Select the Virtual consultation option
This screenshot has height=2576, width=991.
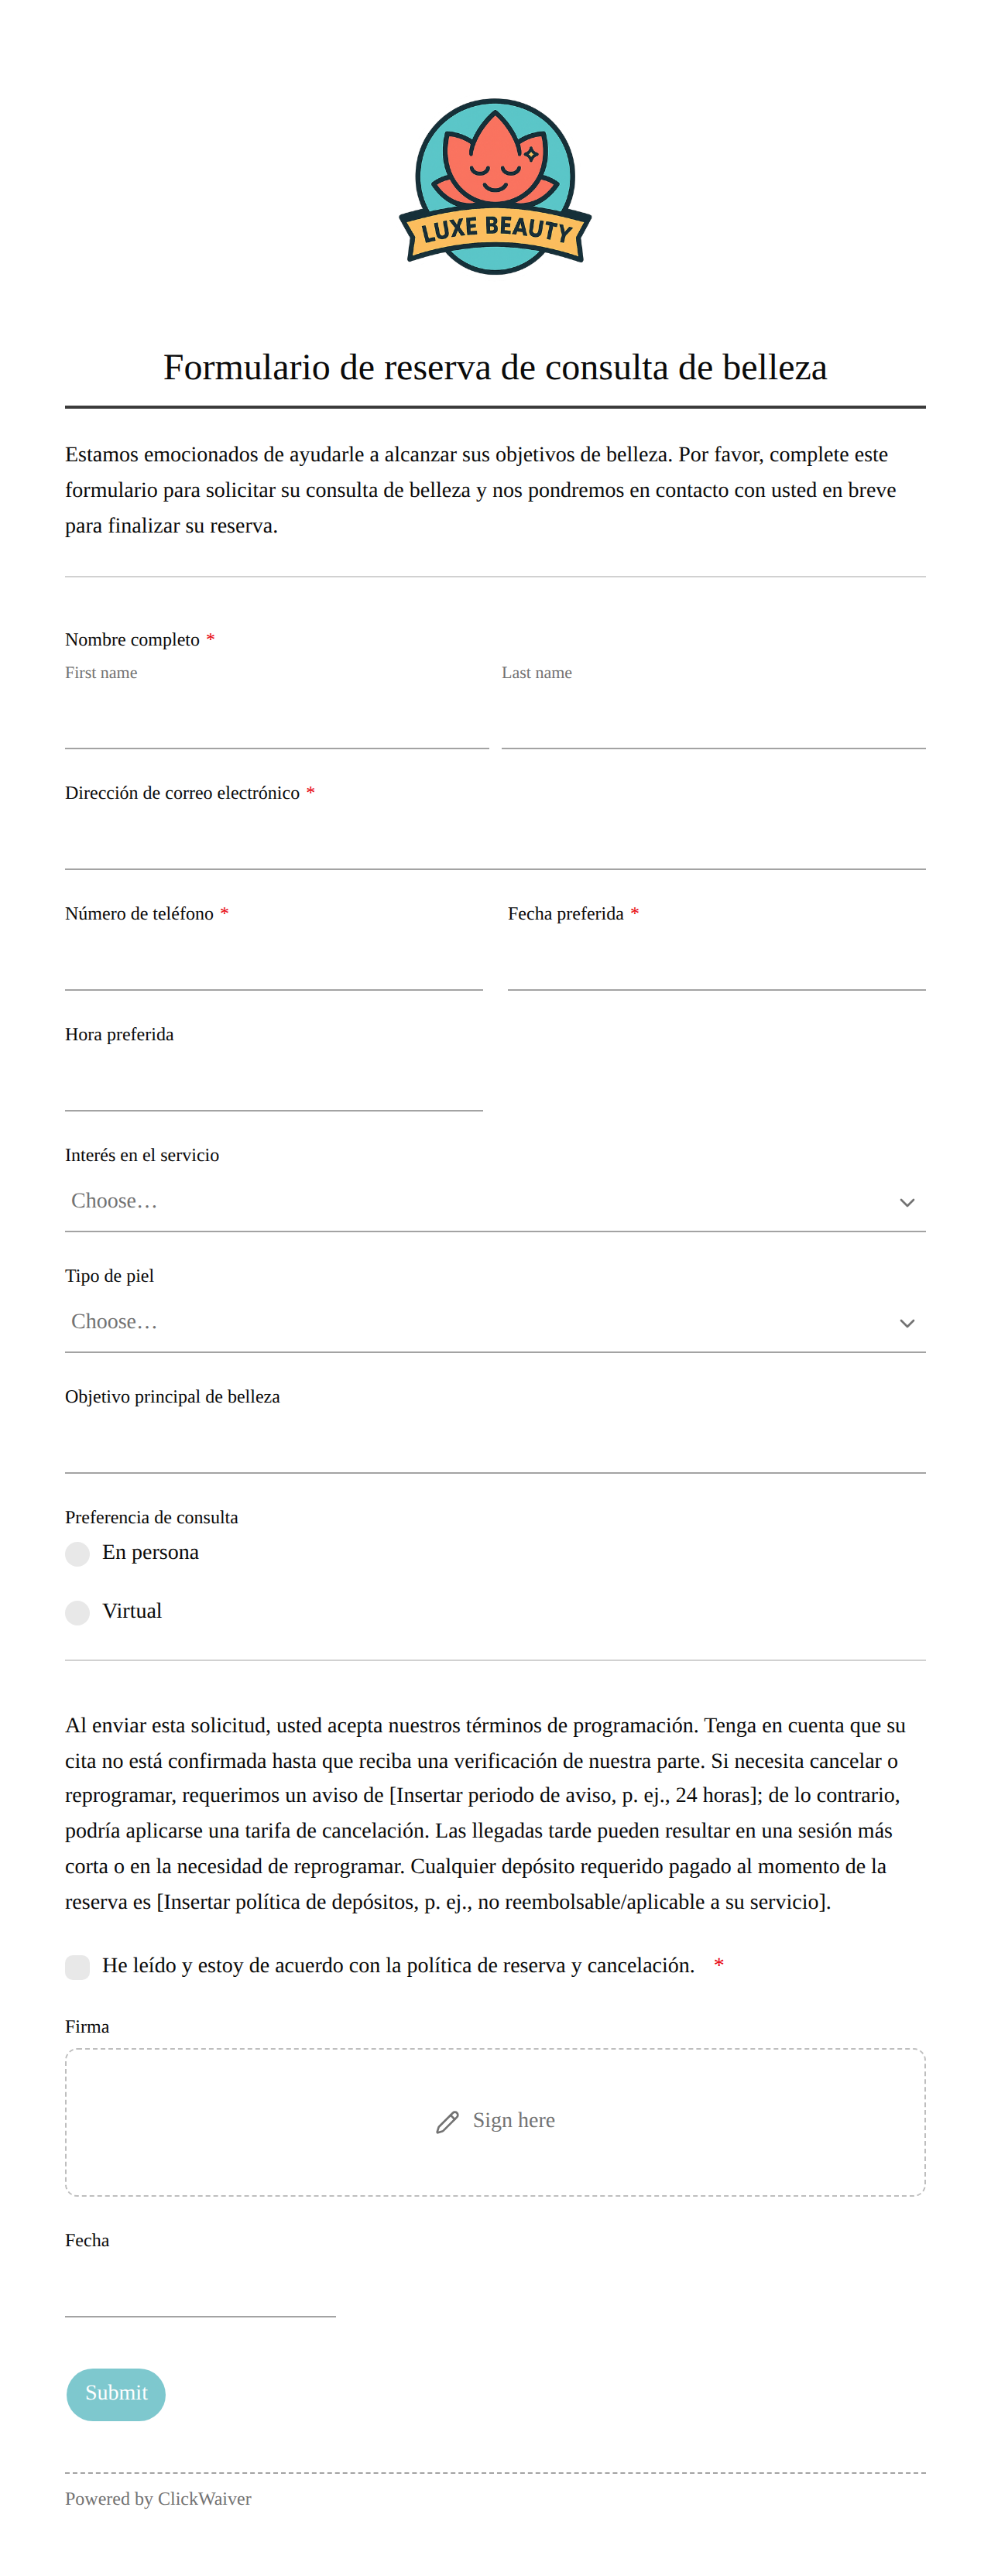tap(78, 1612)
